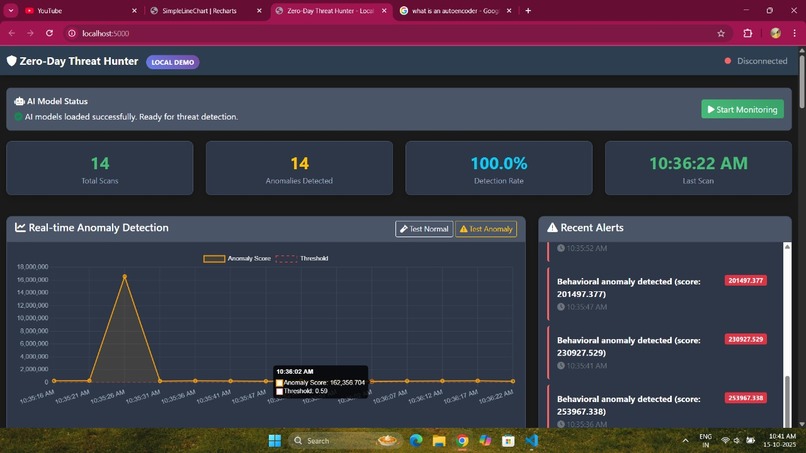Run the Test Normal sample
The height and width of the screenshot is (453, 806).
point(424,229)
